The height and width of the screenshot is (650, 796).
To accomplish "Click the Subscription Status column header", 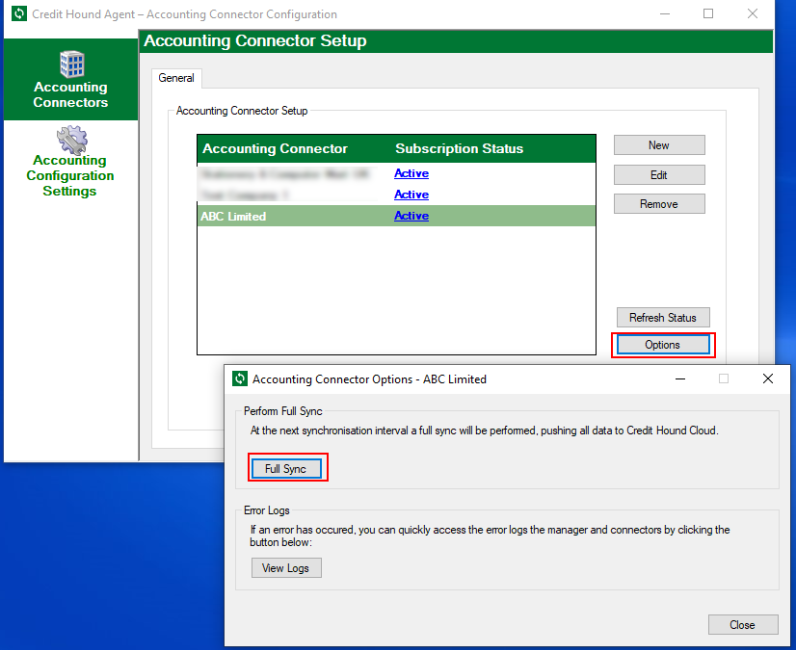I will tap(459, 149).
